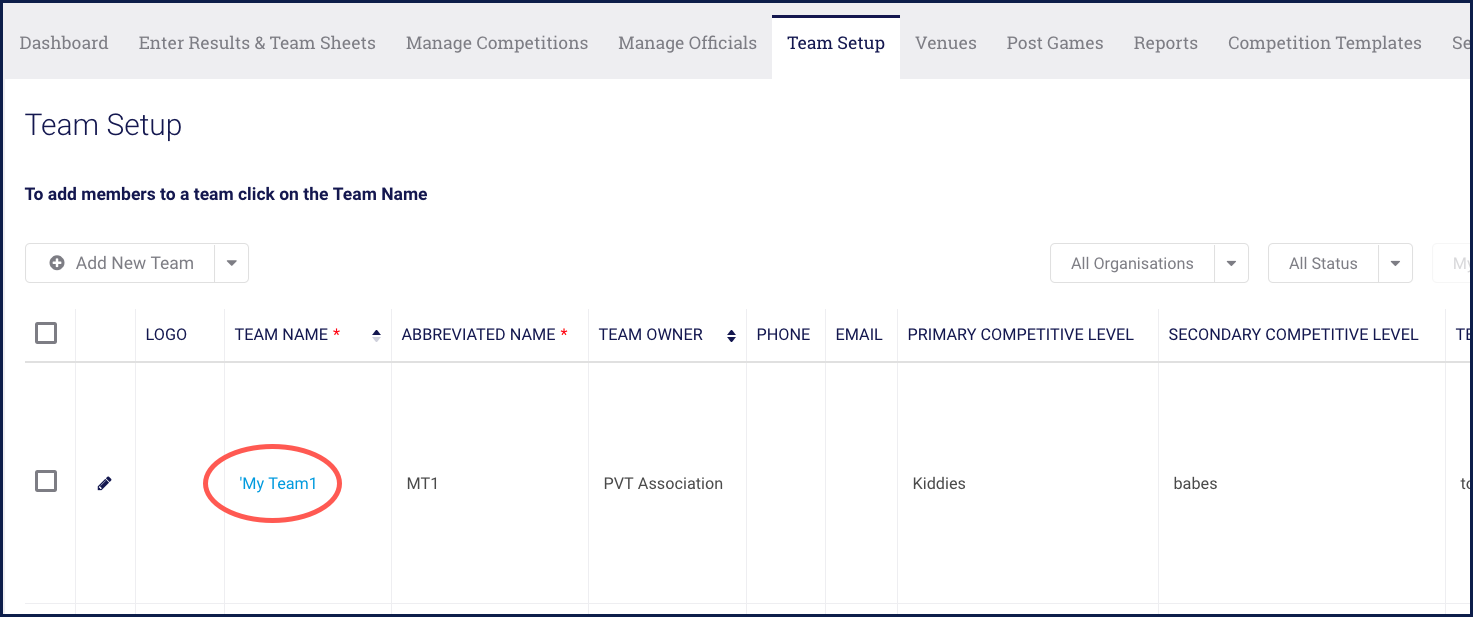Viewport: 1473px width, 617px height.
Task: Open the Venues tab
Action: (x=946, y=43)
